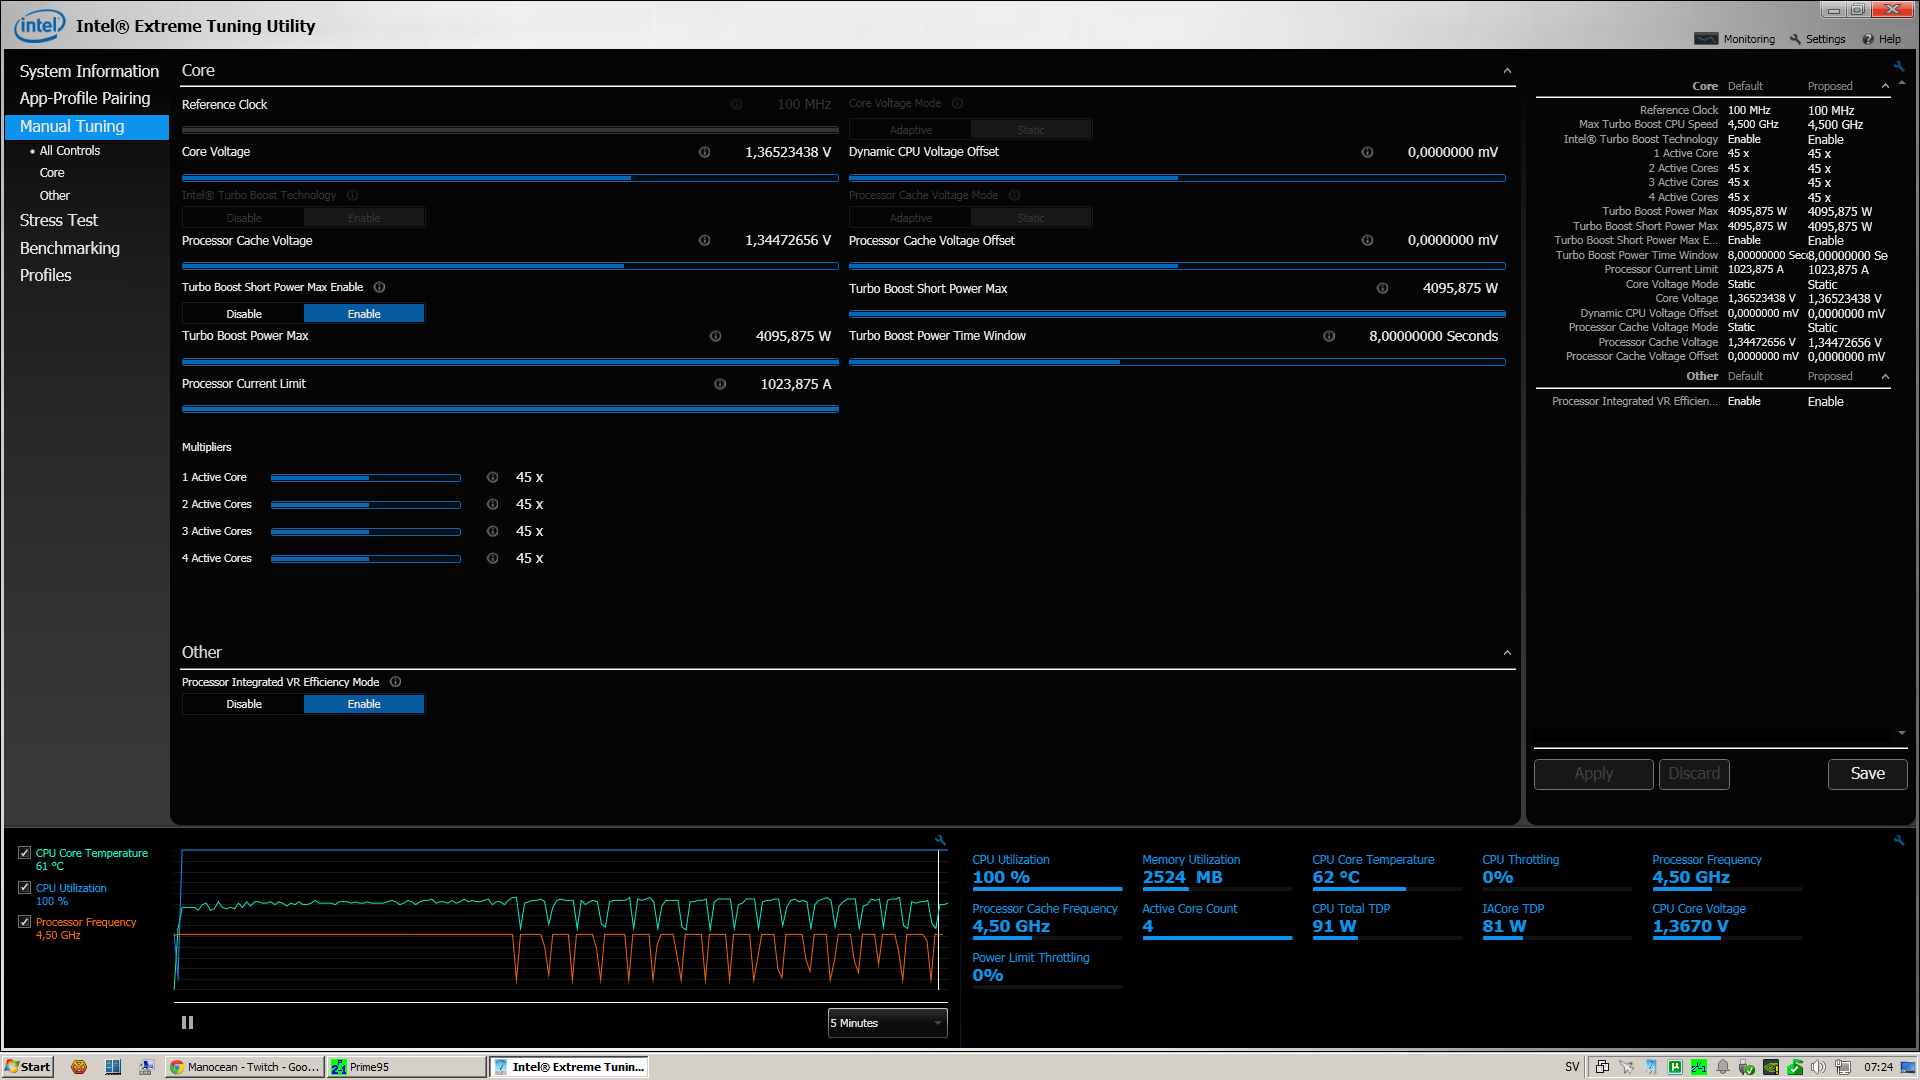The image size is (1920, 1080).
Task: Enable Turbo Boost Short Power Max
Action: (364, 314)
